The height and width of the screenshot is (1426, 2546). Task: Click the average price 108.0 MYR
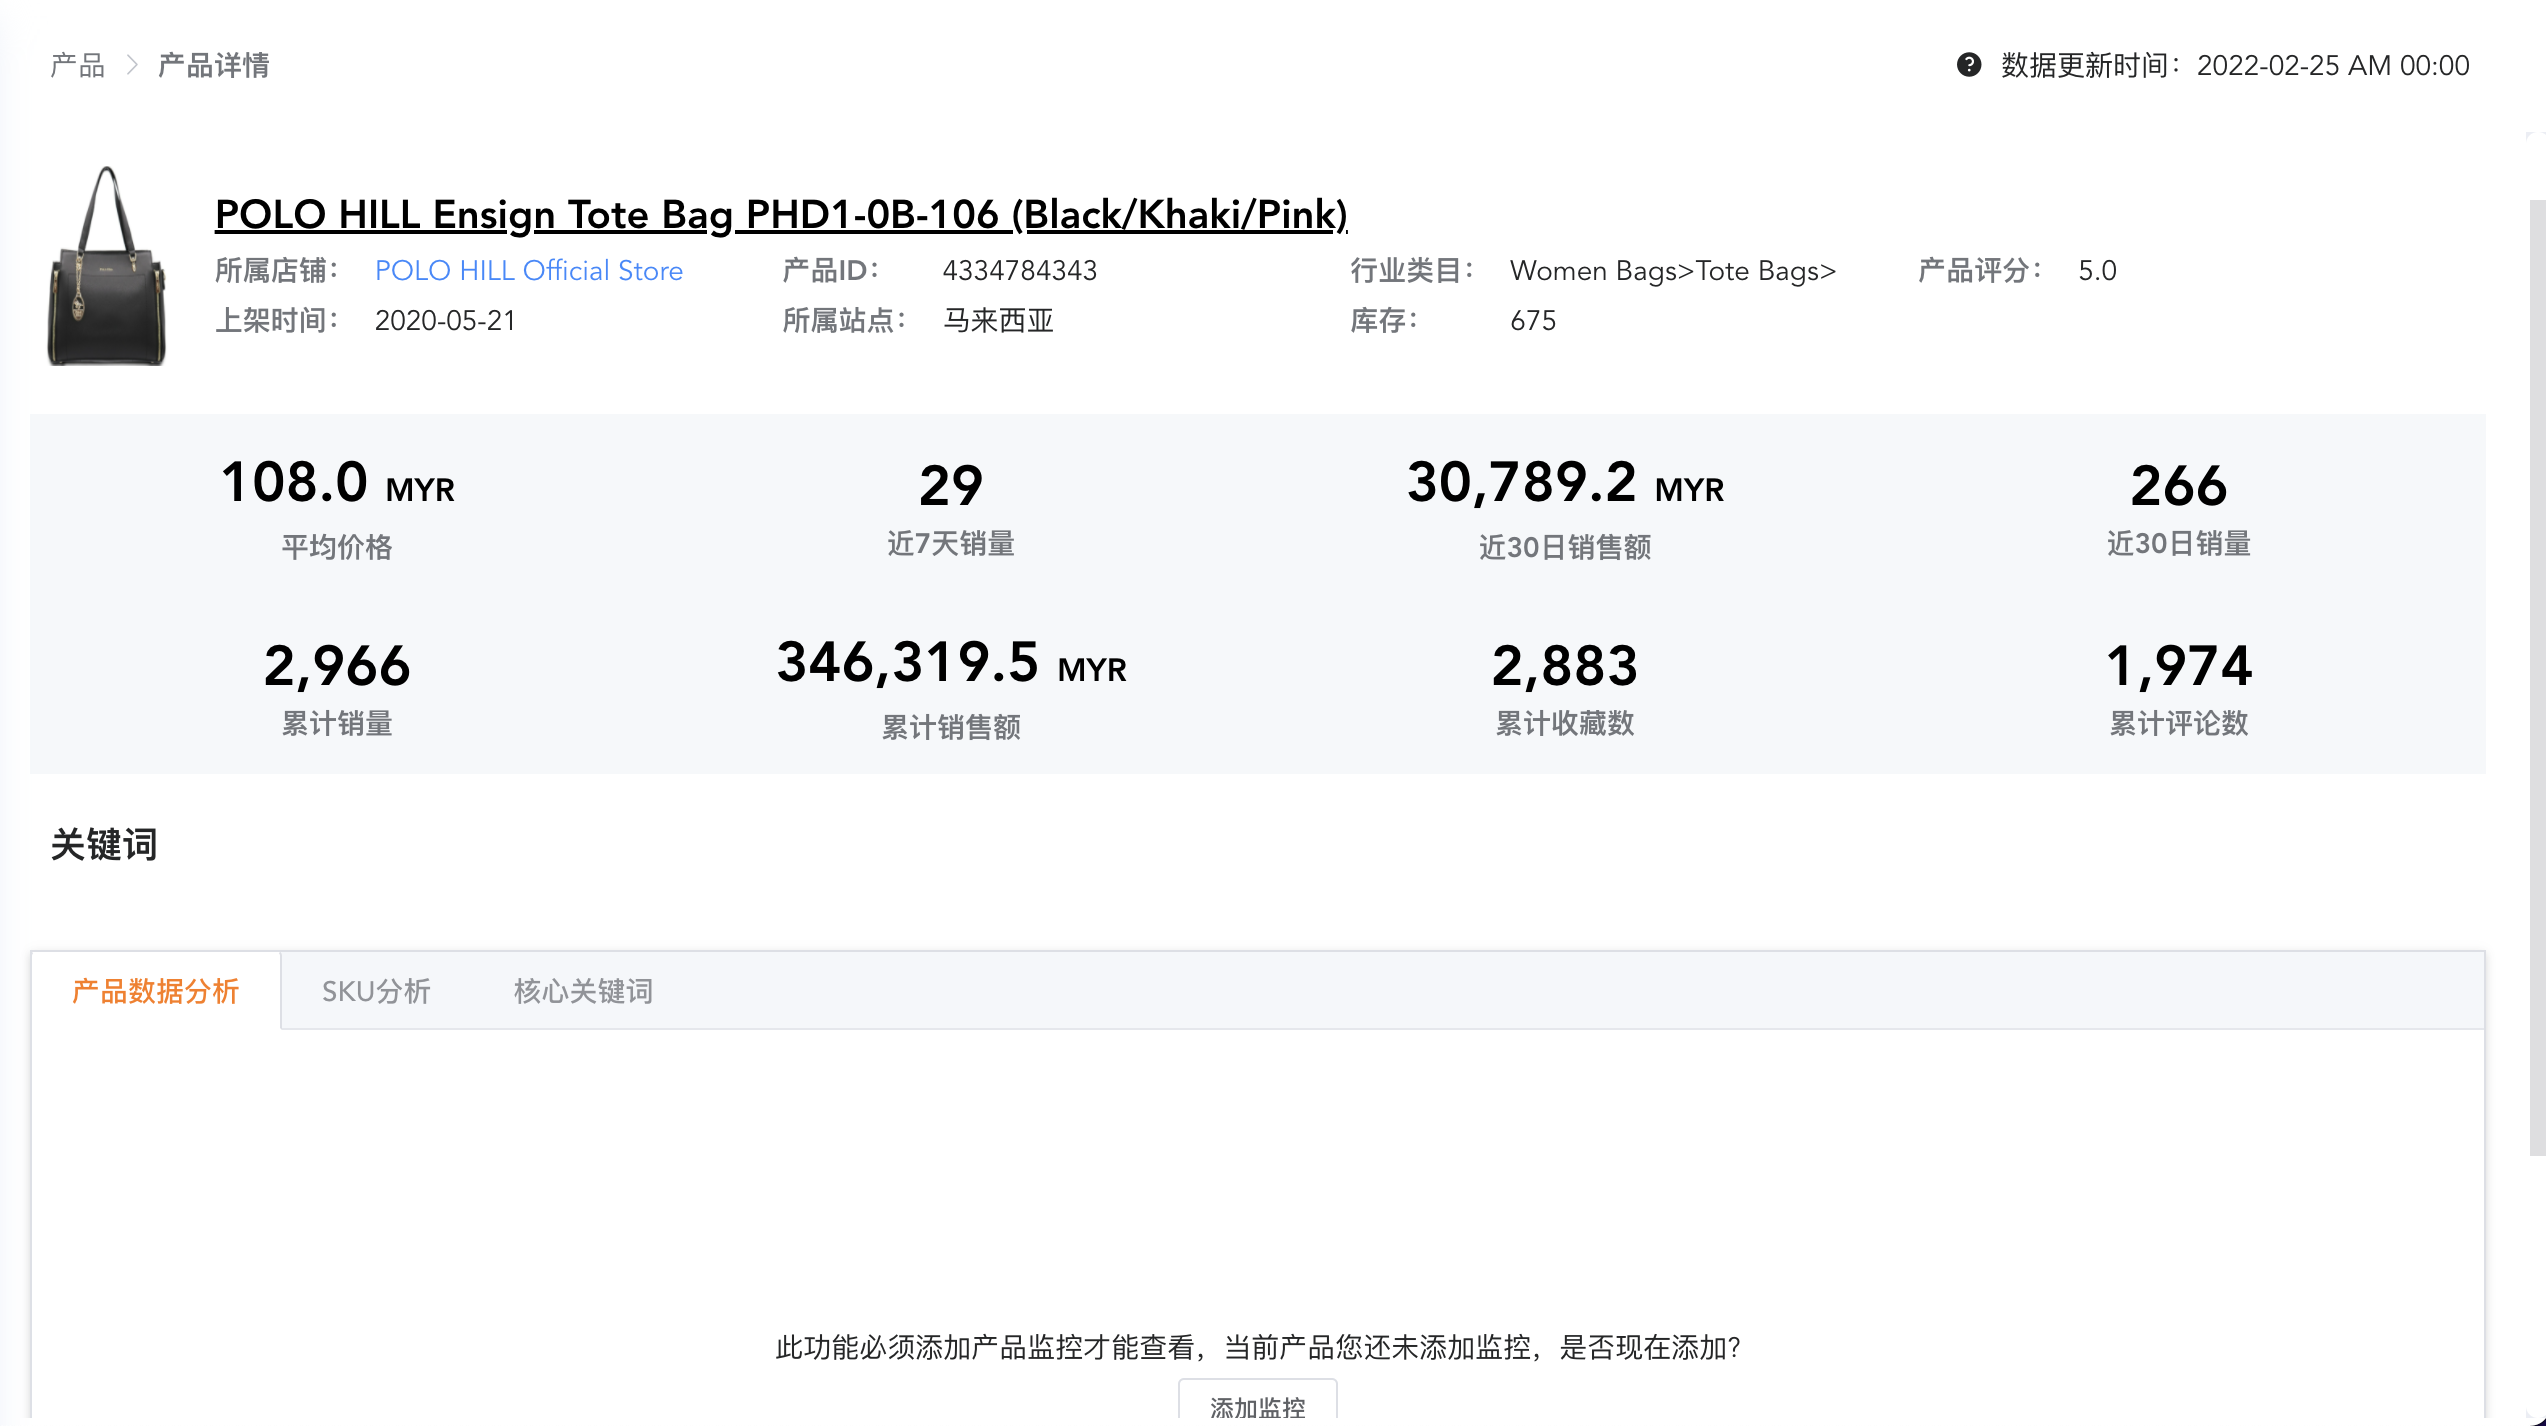coord(337,483)
